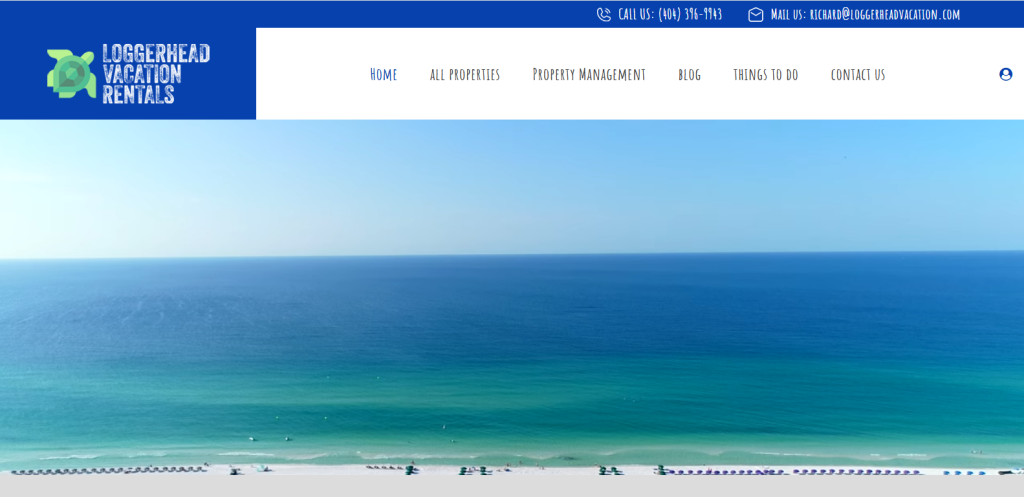
Task: Click the 'CALL US:' label
Action: [636, 14]
